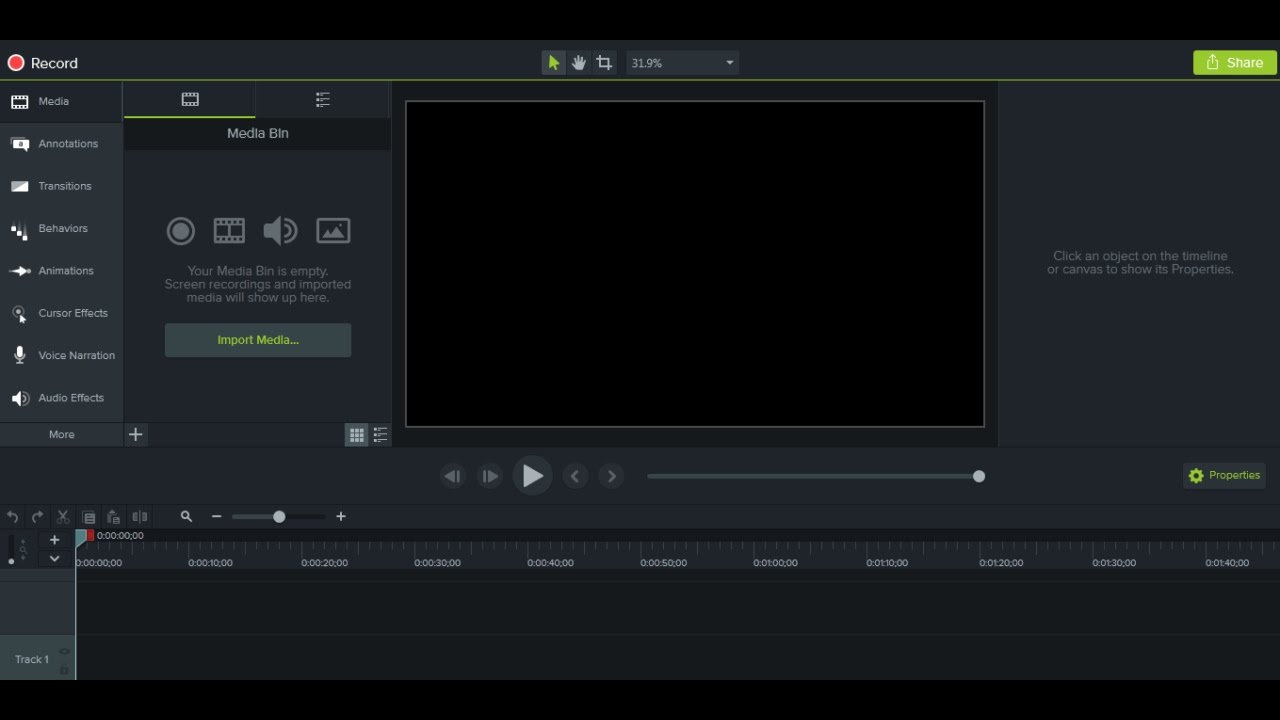This screenshot has height=720, width=1280.
Task: Switch to Library list subtab
Action: 322,99
